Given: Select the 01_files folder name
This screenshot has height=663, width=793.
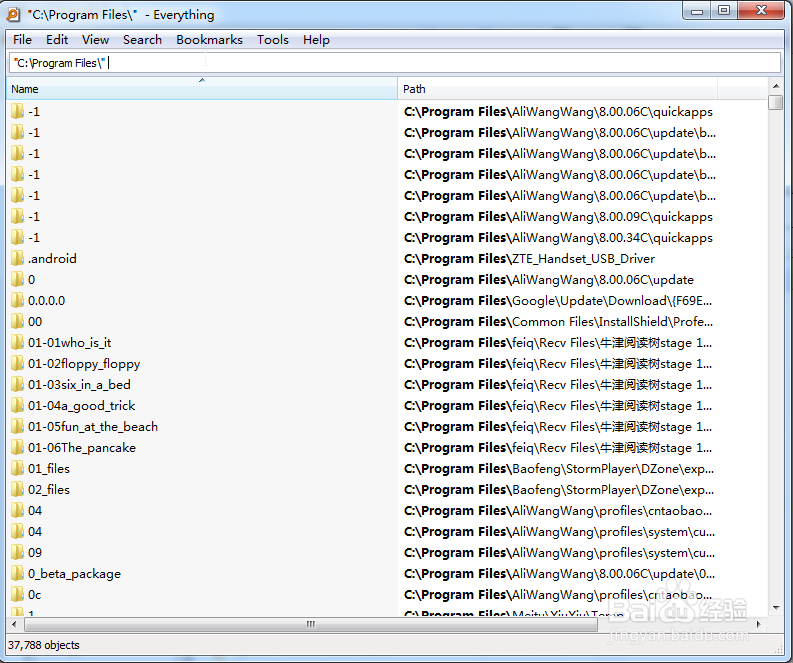Looking at the screenshot, I should [49, 468].
